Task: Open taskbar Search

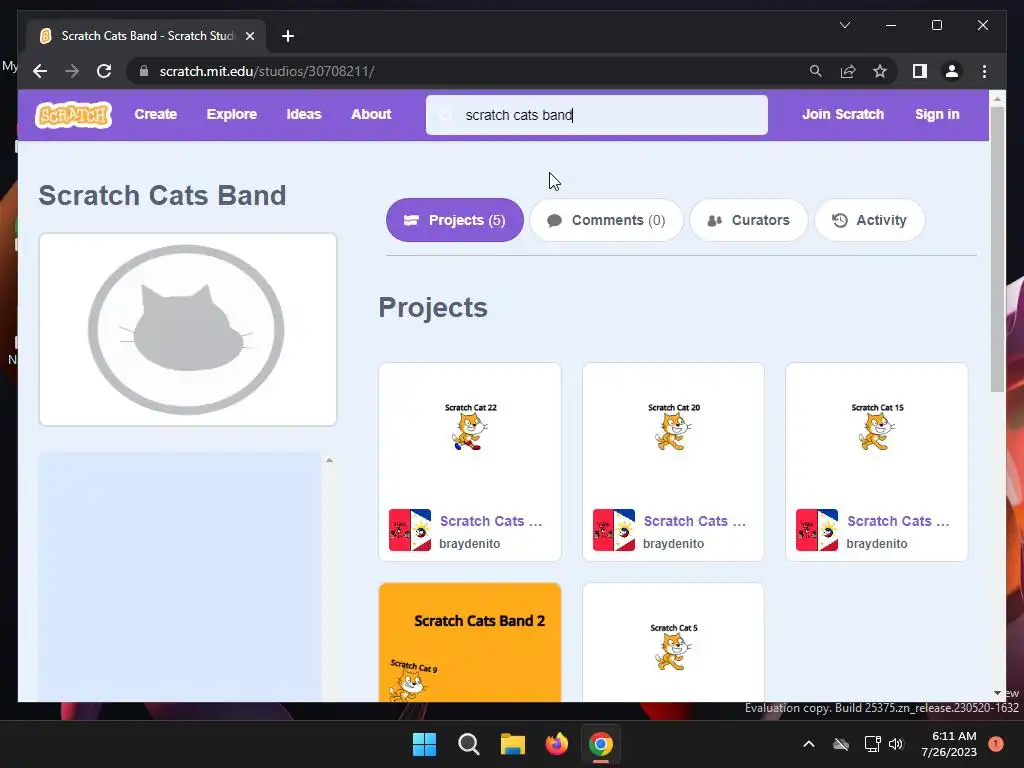Action: (x=468, y=744)
